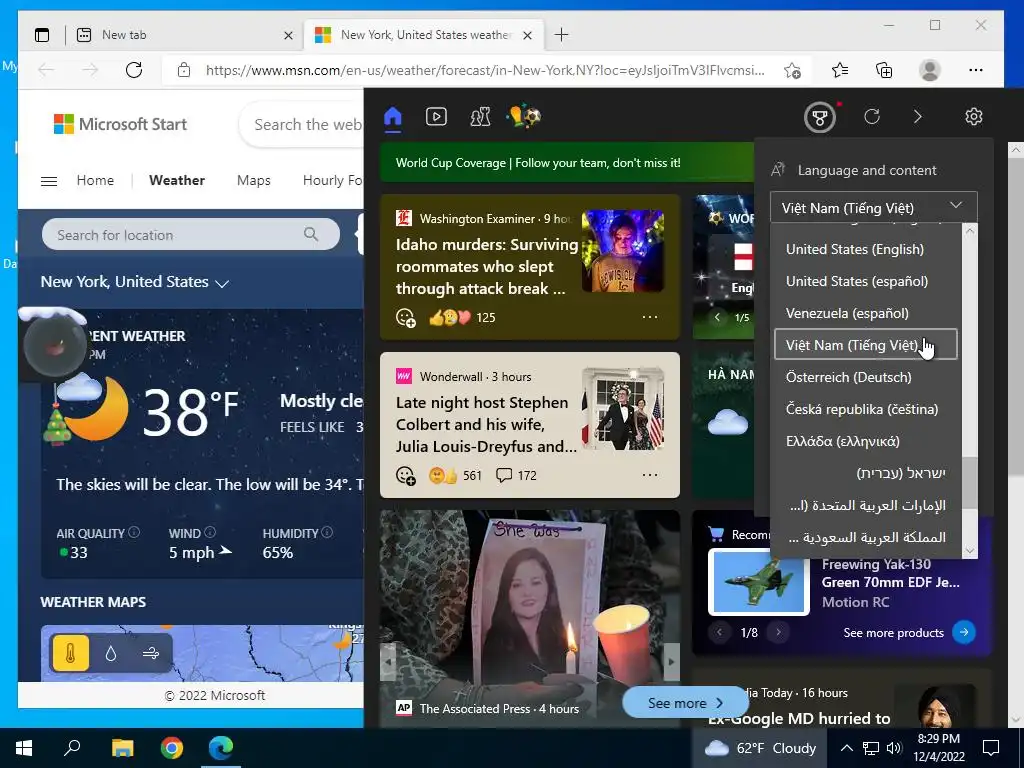Go to previous World Cup card slide
The image size is (1024, 768).
pos(718,317)
